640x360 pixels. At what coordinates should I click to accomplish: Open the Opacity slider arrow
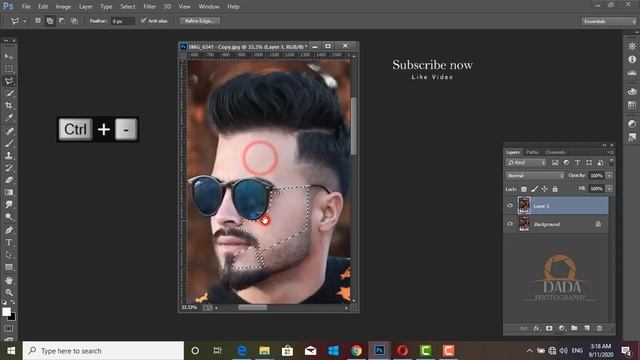pos(609,176)
